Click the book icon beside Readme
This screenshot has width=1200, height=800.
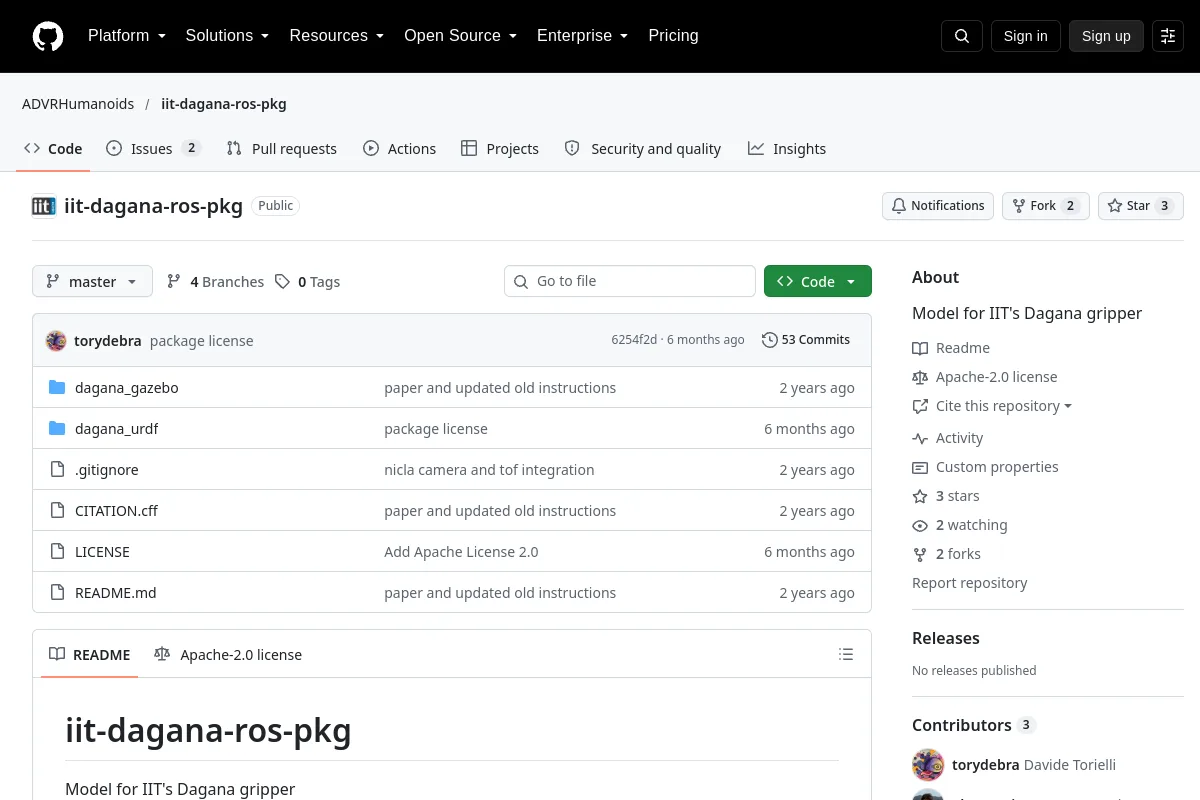click(x=920, y=348)
